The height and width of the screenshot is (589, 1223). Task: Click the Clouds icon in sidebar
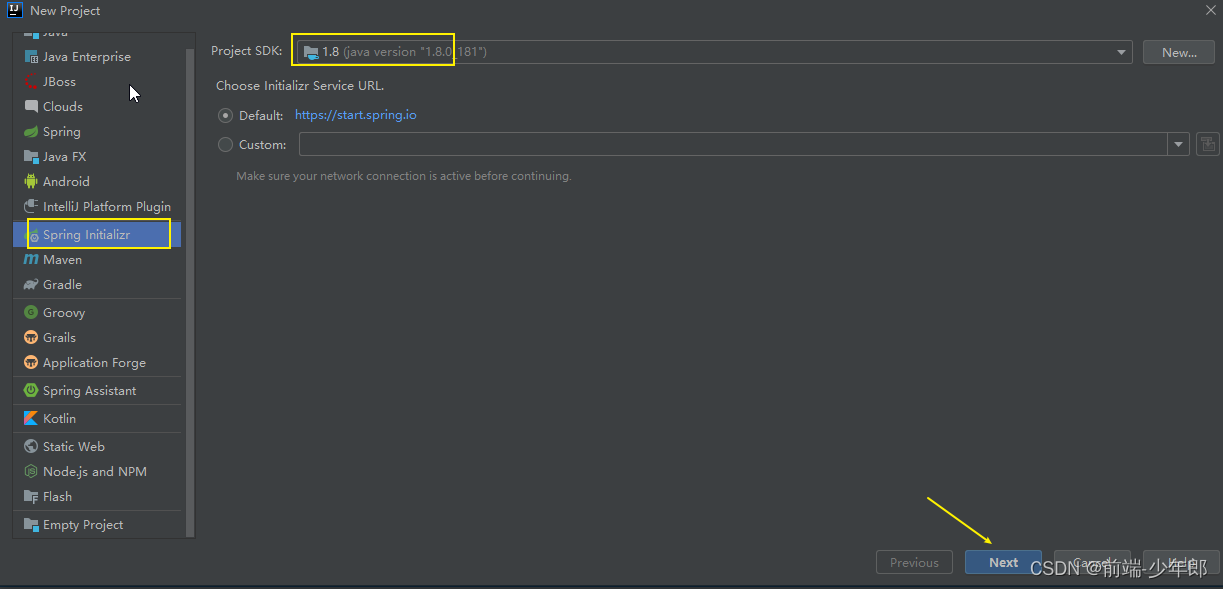point(31,107)
